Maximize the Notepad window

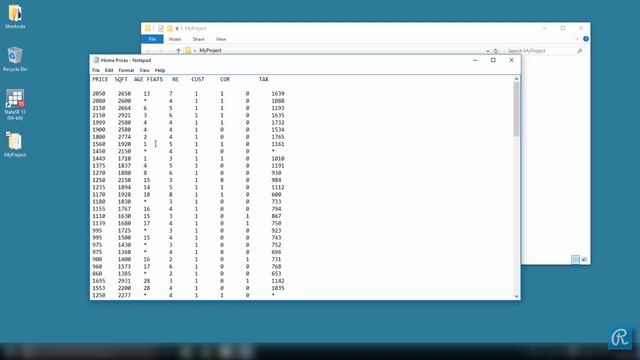click(x=493, y=60)
